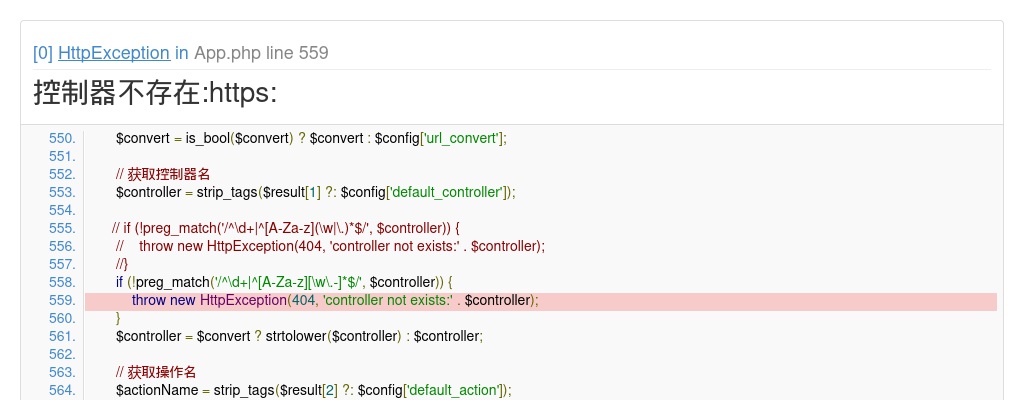This screenshot has width=1024, height=400.
Task: Click line number 559
Action: (62, 300)
